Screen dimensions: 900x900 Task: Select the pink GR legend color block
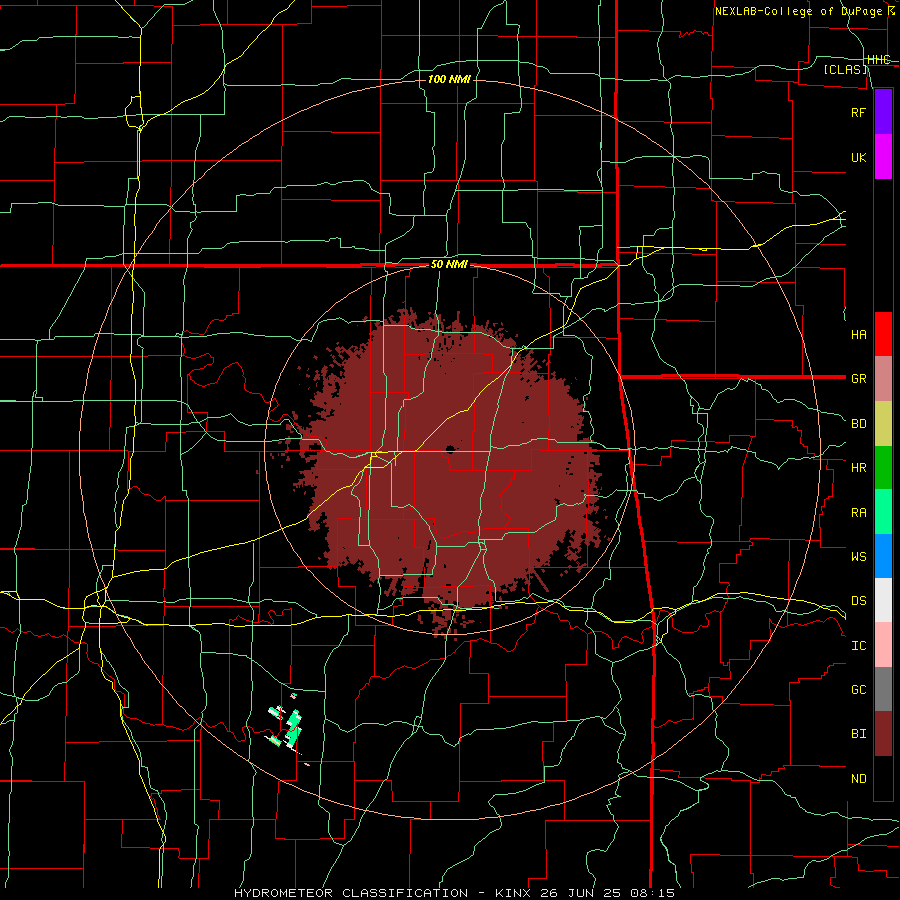pyautogui.click(x=883, y=379)
